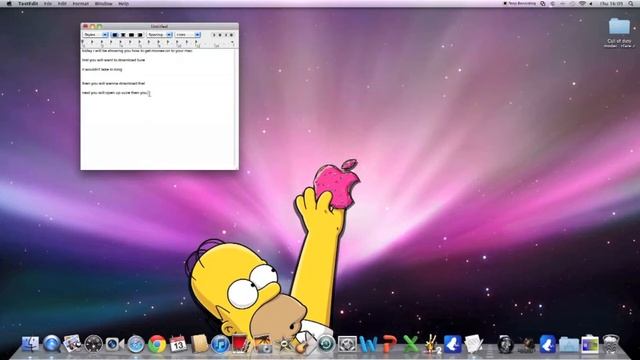Image resolution: width=640 pixels, height=360 pixels.
Task: Expand the Lists dropdown in TextEdit
Action: click(188, 35)
